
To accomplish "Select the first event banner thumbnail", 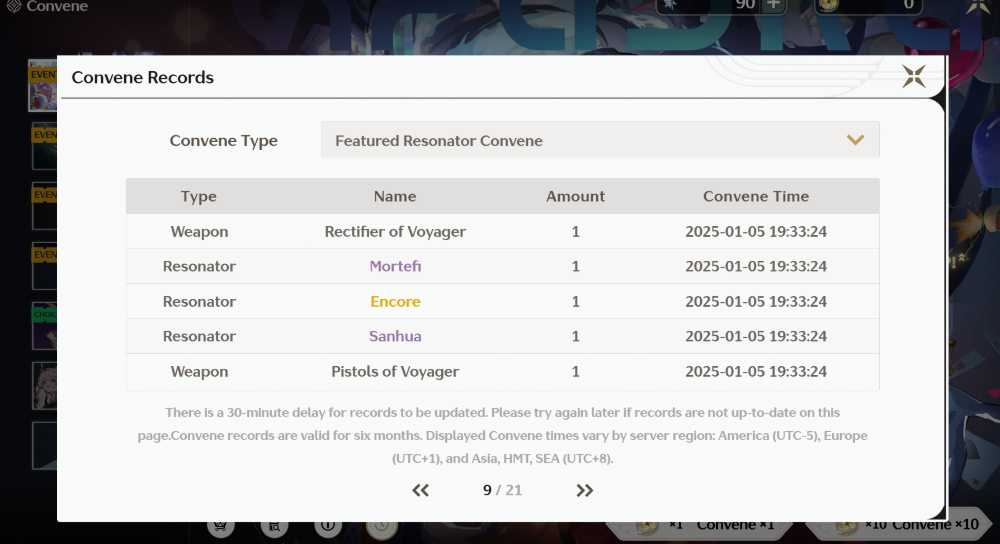I will click(x=43, y=85).
